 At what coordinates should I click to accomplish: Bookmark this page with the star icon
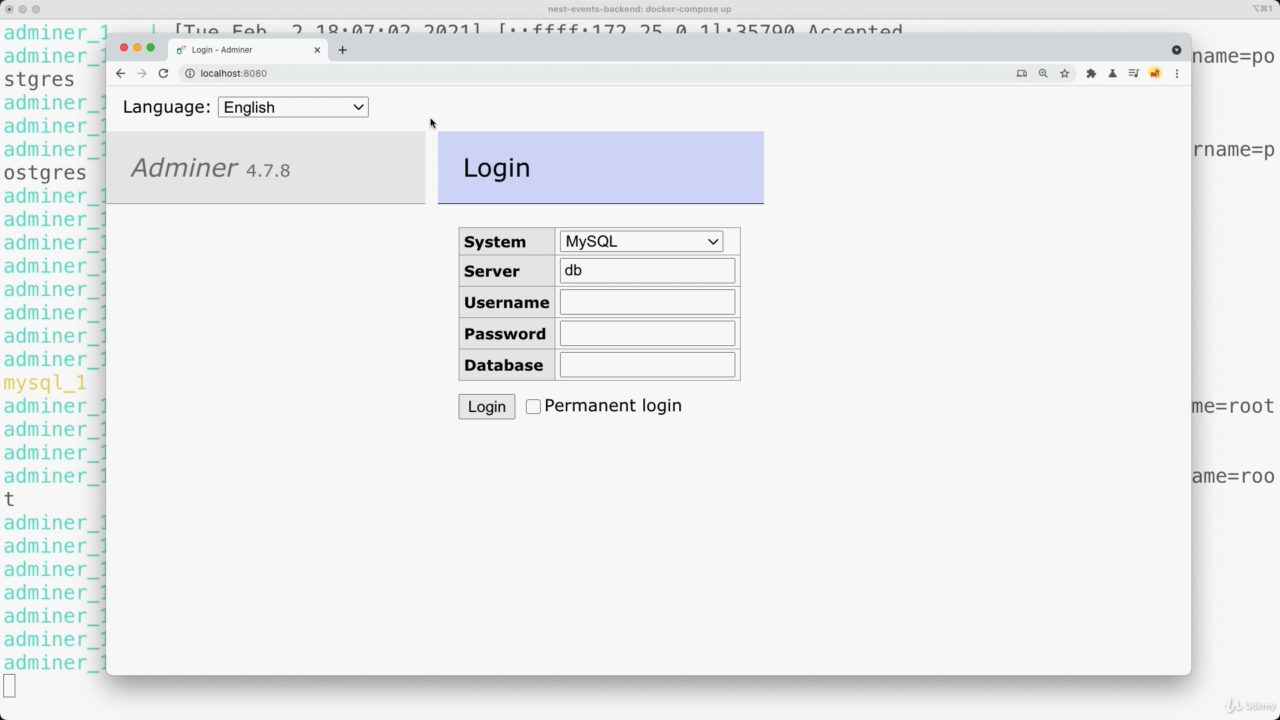1065,73
